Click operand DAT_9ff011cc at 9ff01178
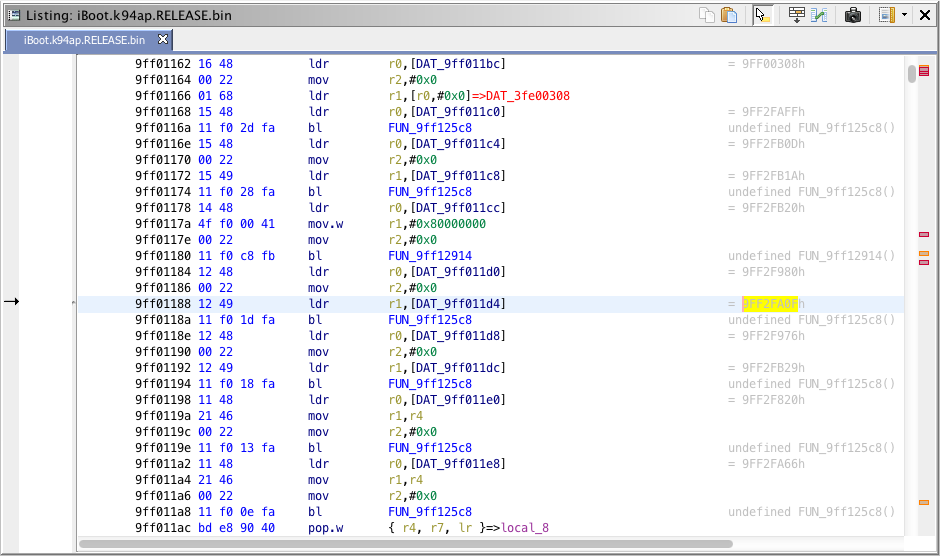This screenshot has width=940, height=556. [x=458, y=208]
